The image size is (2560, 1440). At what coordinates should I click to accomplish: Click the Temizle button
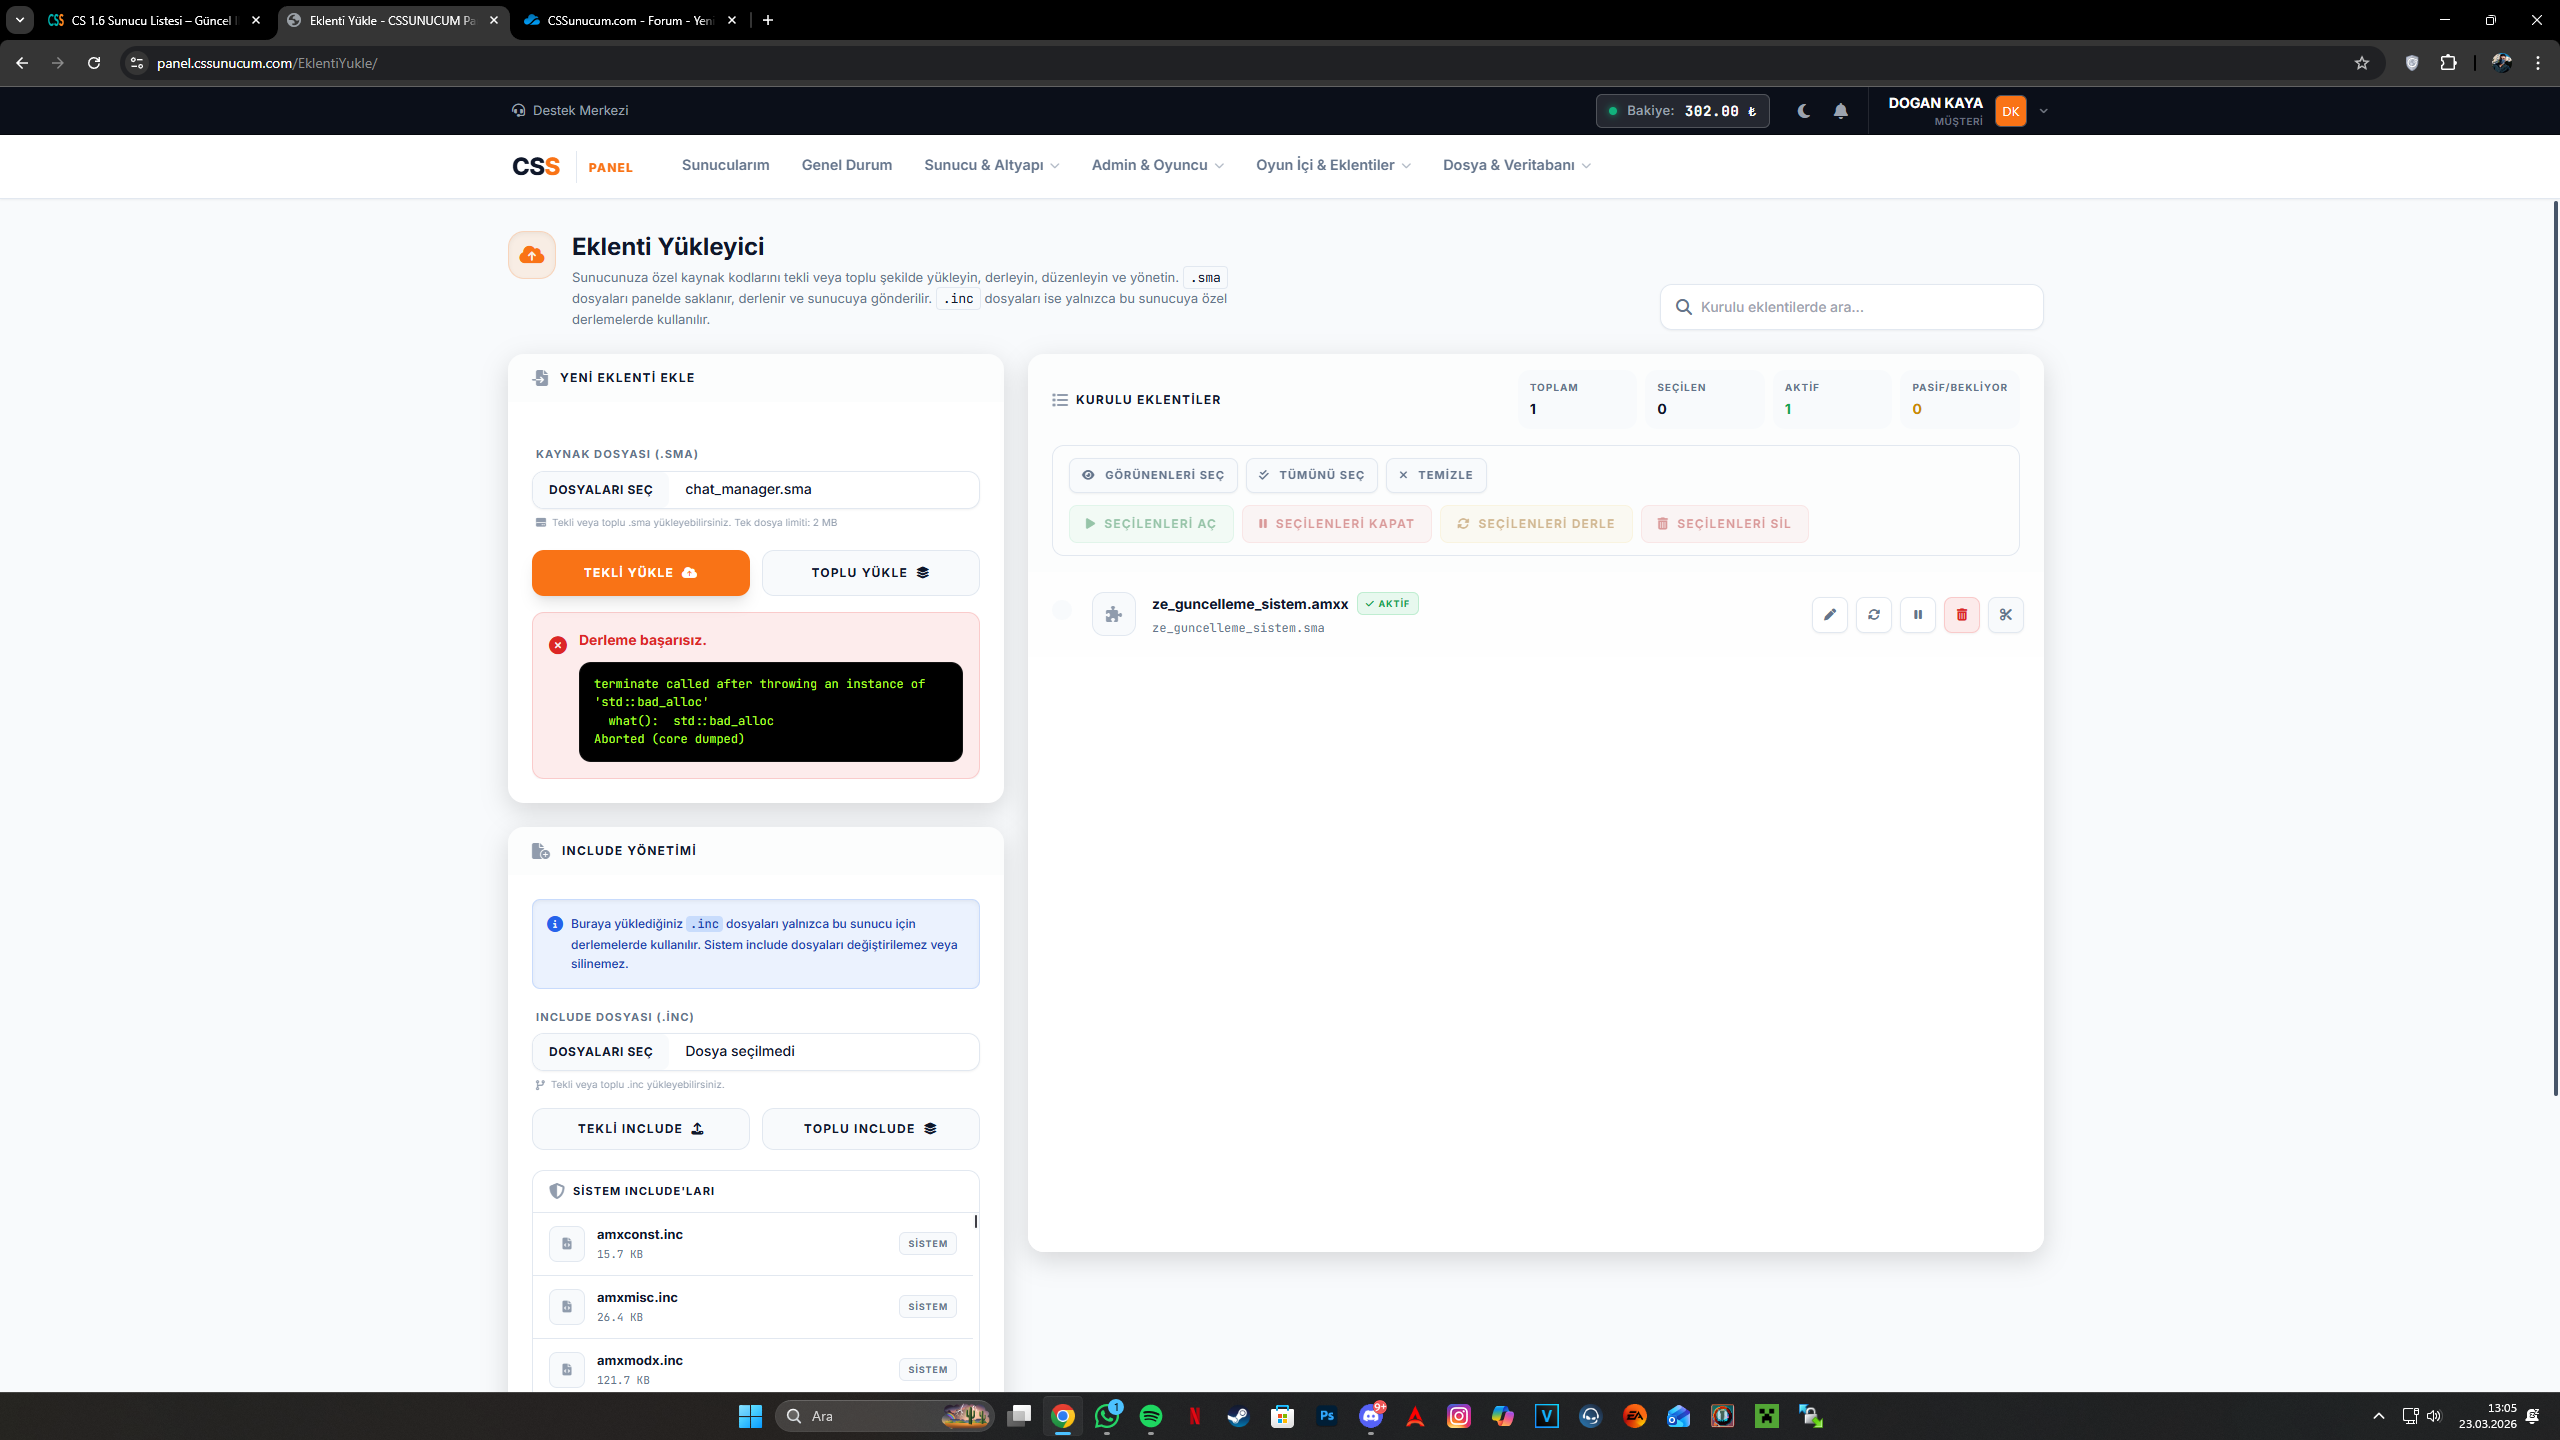pos(1435,475)
